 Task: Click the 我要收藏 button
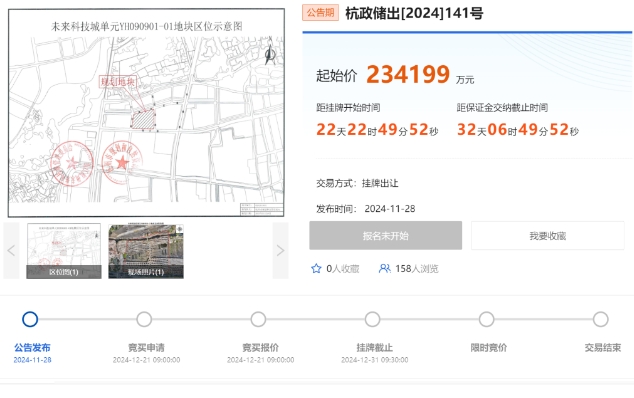point(547,235)
